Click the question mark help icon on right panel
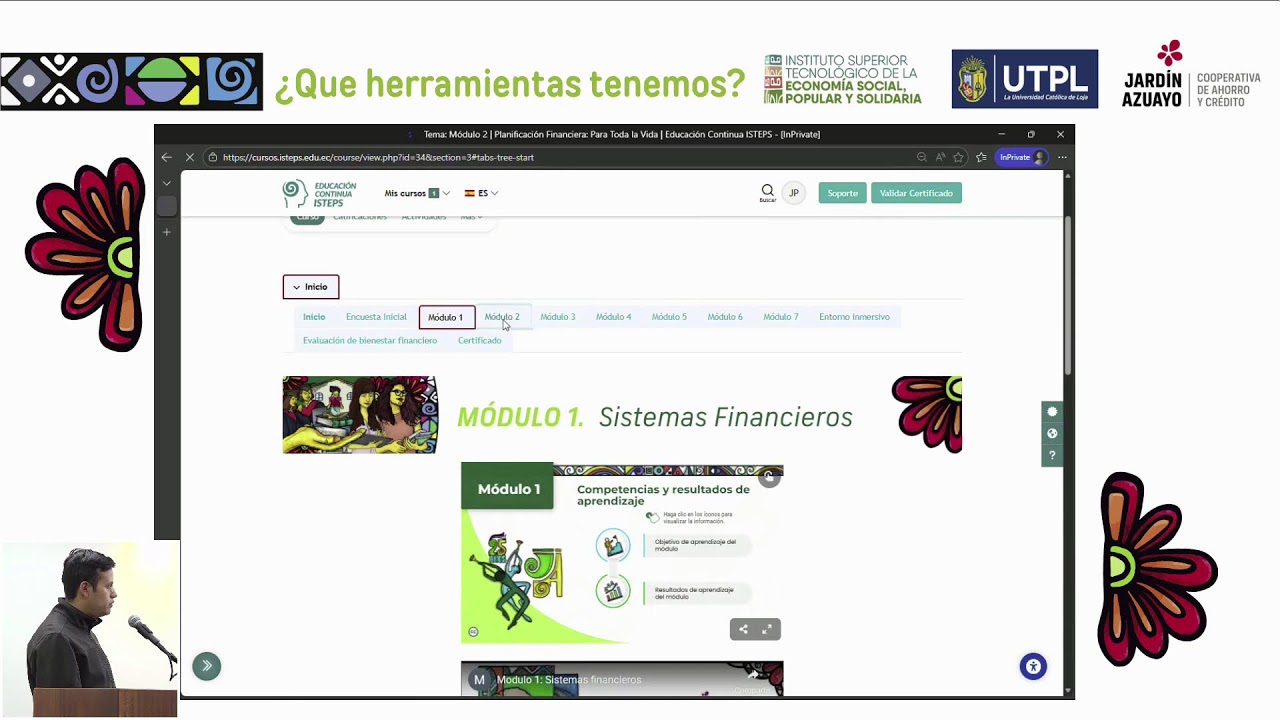This screenshot has height=720, width=1280. pyautogui.click(x=1052, y=455)
